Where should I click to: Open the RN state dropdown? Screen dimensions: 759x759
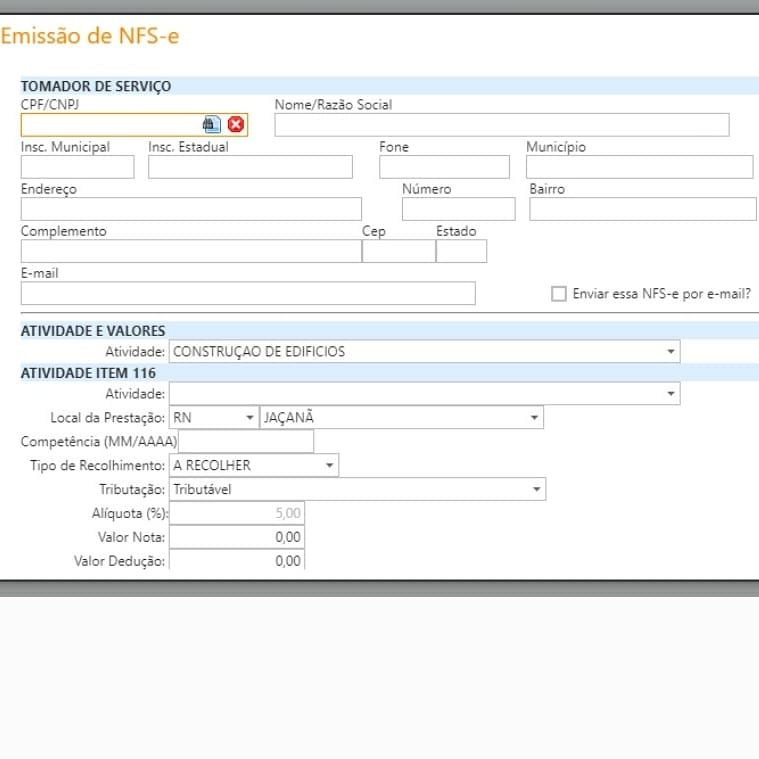[214, 417]
